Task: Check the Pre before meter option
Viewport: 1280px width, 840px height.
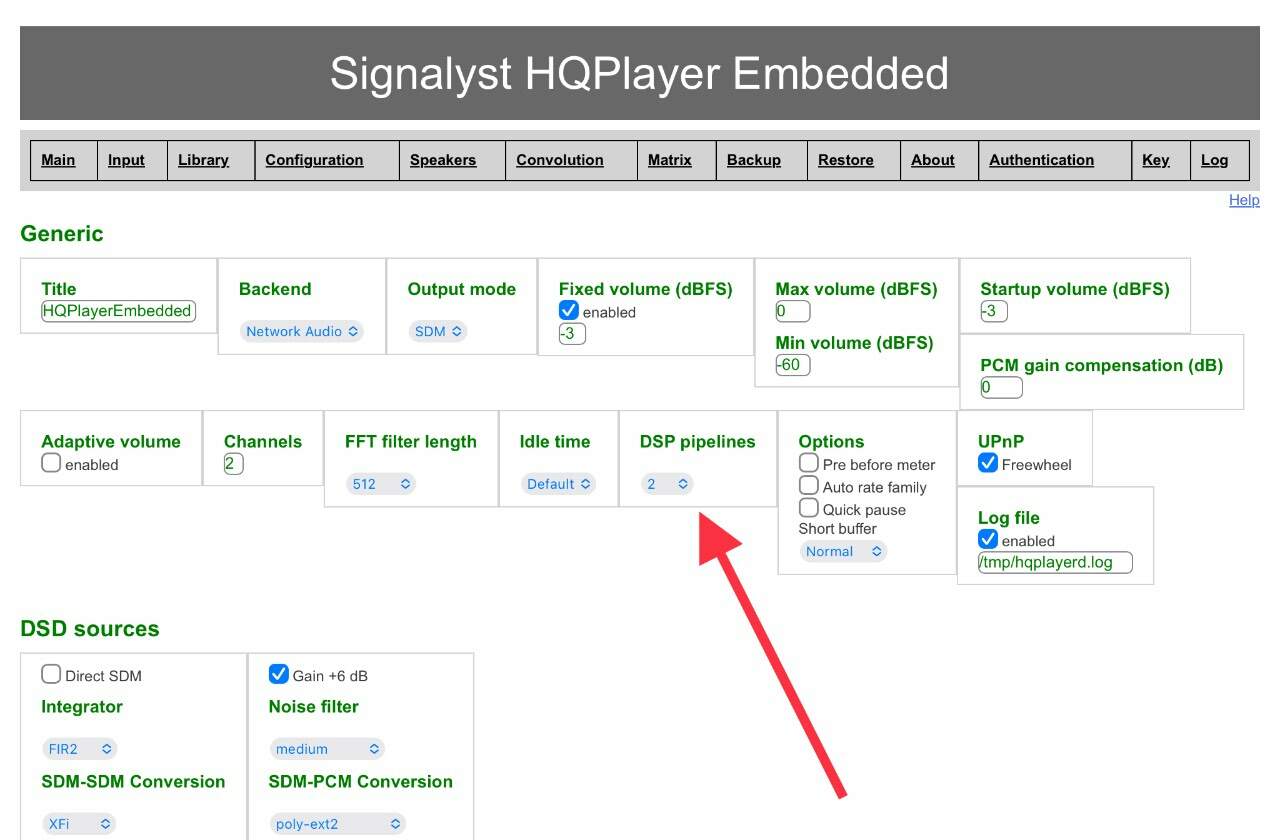Action: pos(809,463)
